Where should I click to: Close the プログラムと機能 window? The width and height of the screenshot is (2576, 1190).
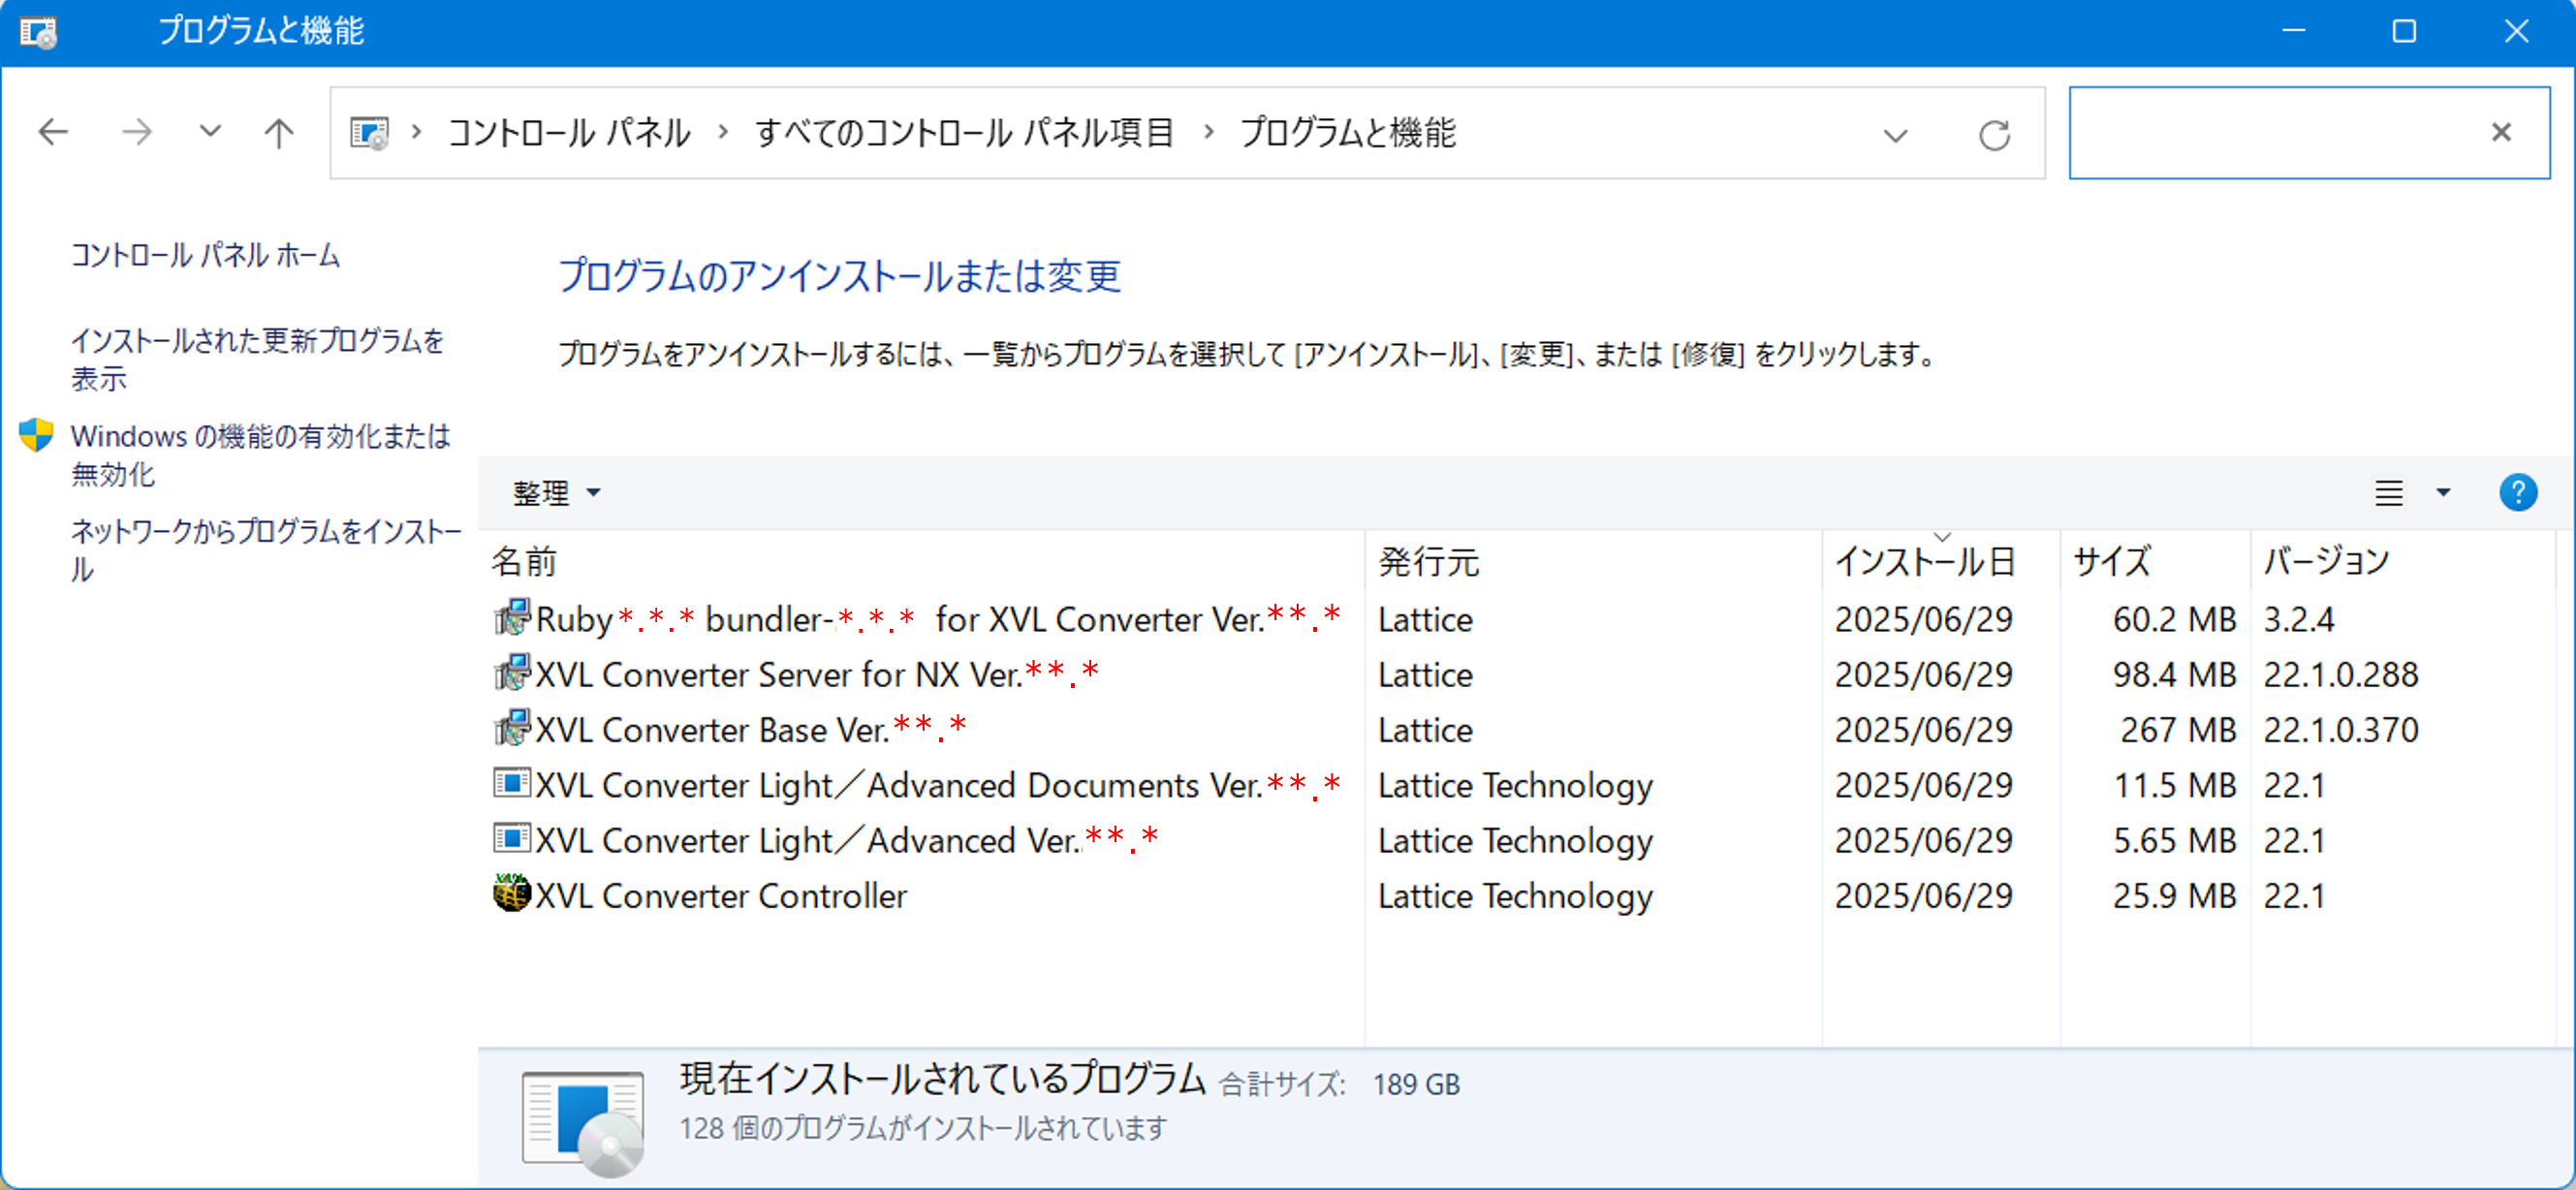tap(2516, 32)
